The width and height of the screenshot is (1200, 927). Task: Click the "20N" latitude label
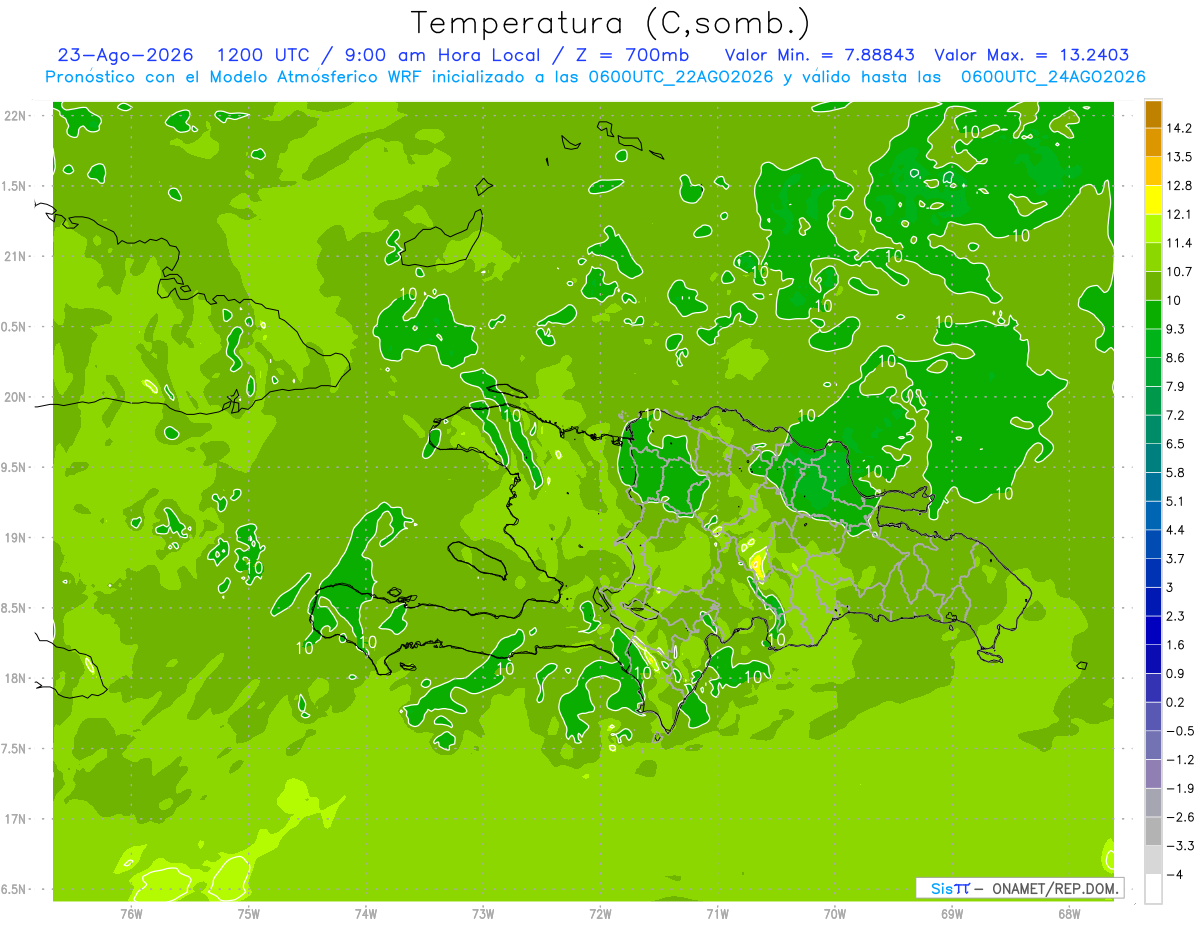(x=17, y=397)
